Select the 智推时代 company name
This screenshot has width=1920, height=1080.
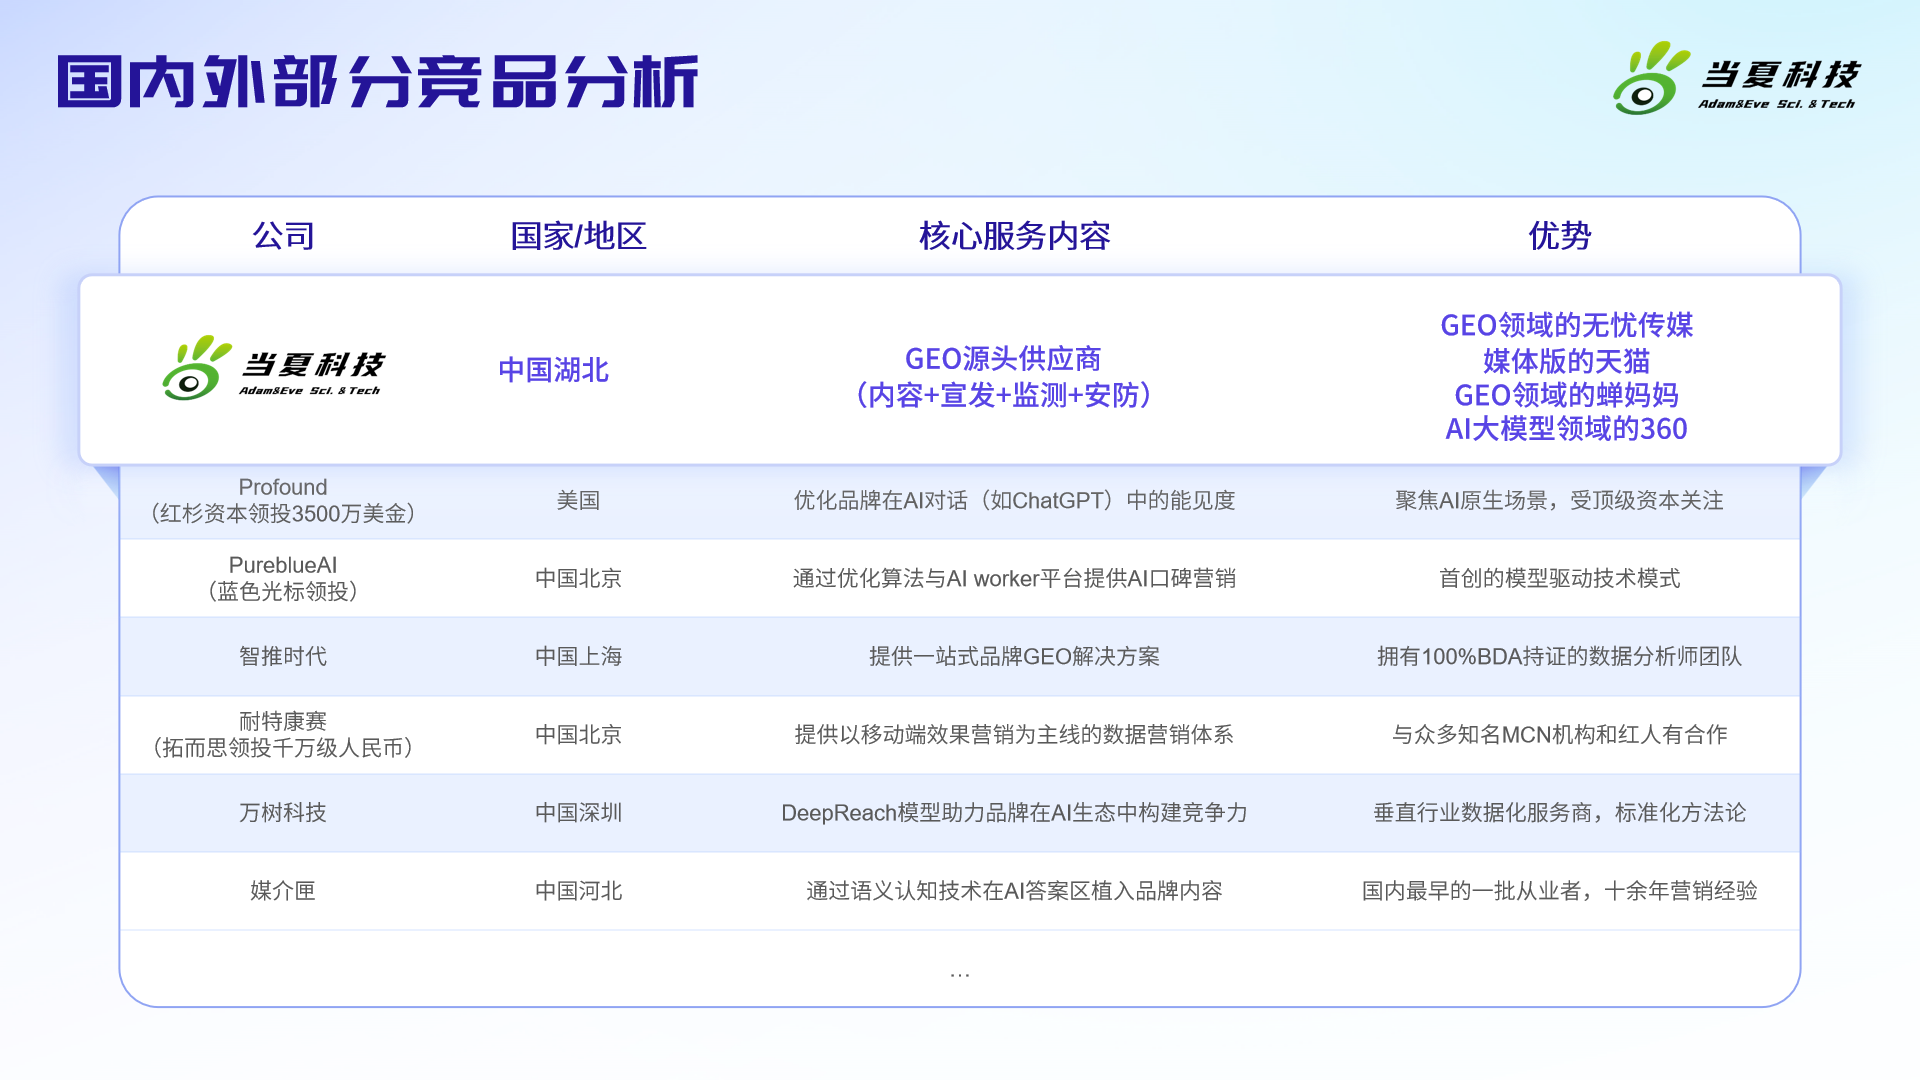(283, 656)
